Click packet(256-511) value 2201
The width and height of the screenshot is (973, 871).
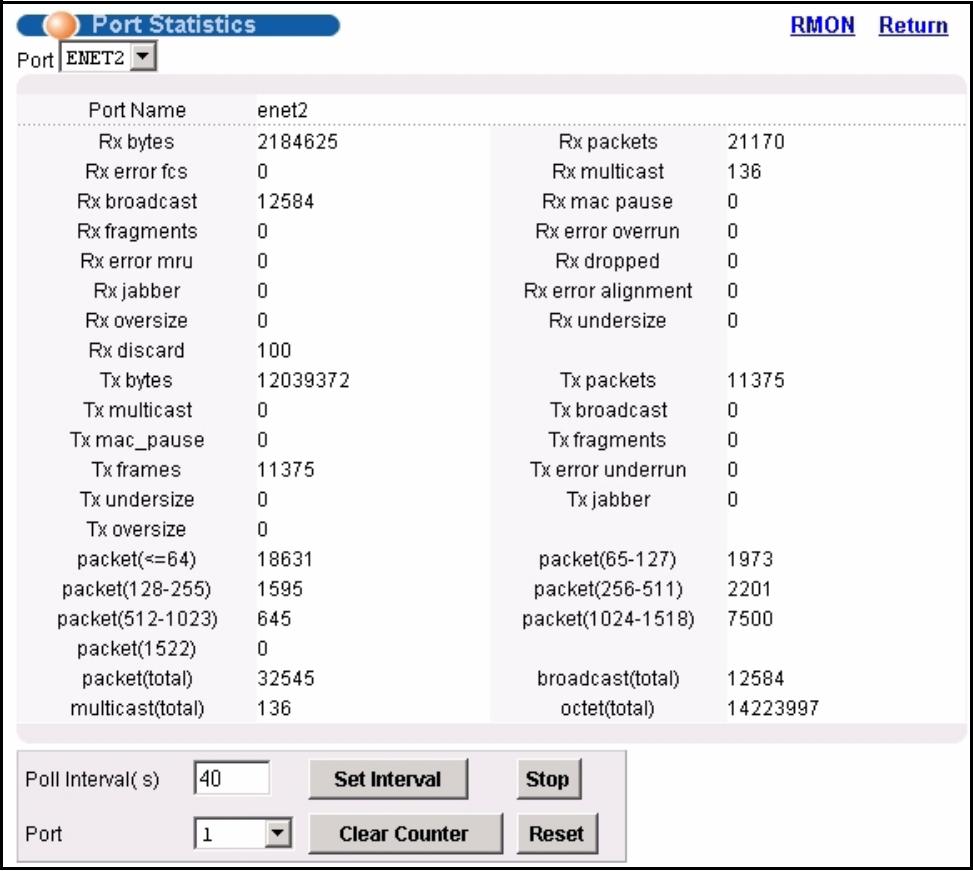pyautogui.click(x=749, y=589)
